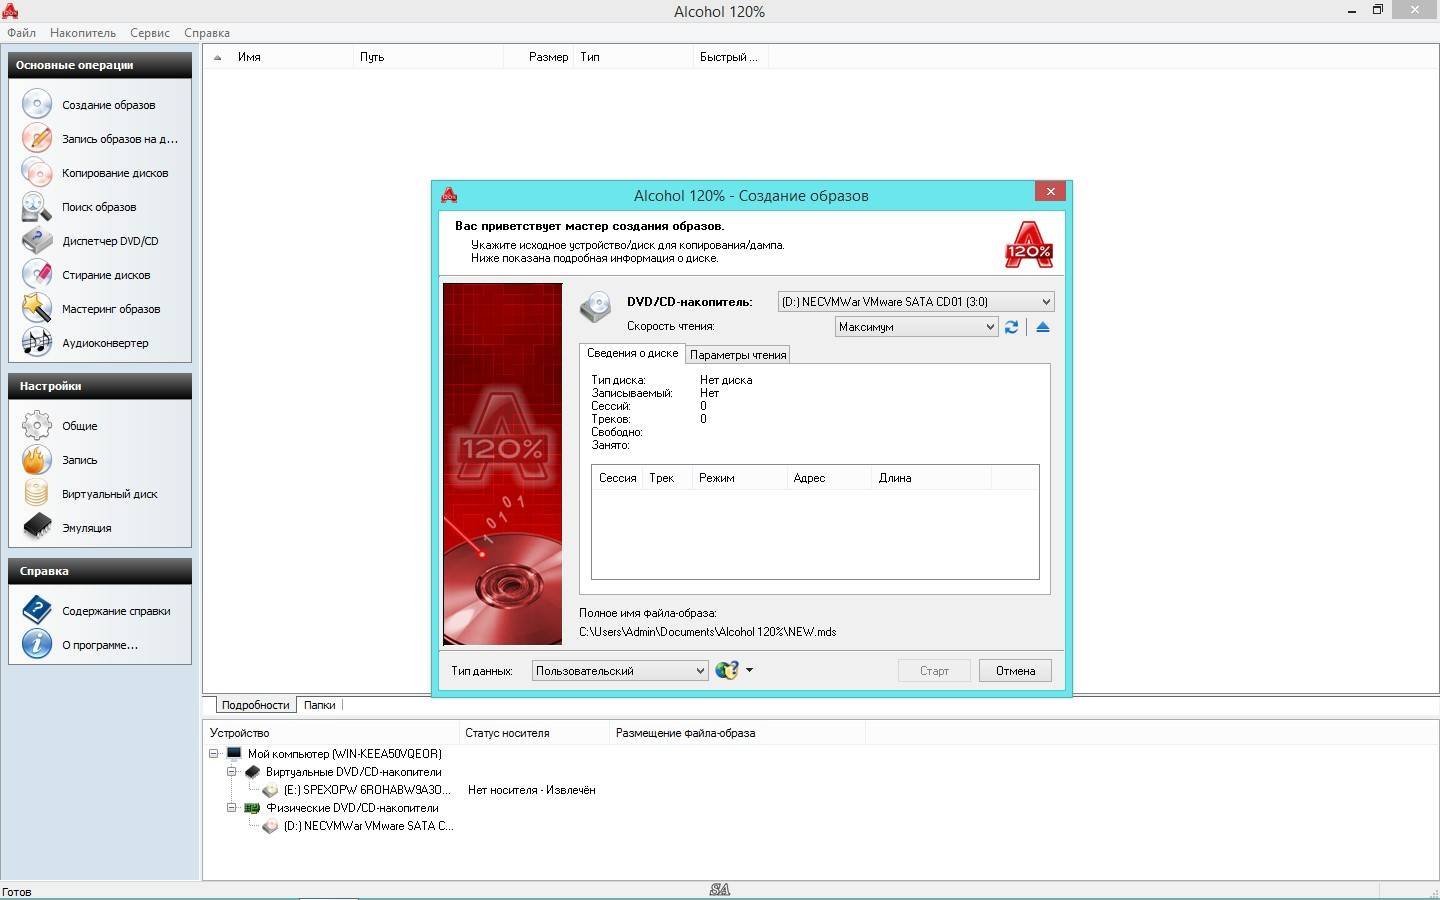This screenshot has width=1440, height=900.
Task: Open the Файл menu
Action: tap(21, 32)
